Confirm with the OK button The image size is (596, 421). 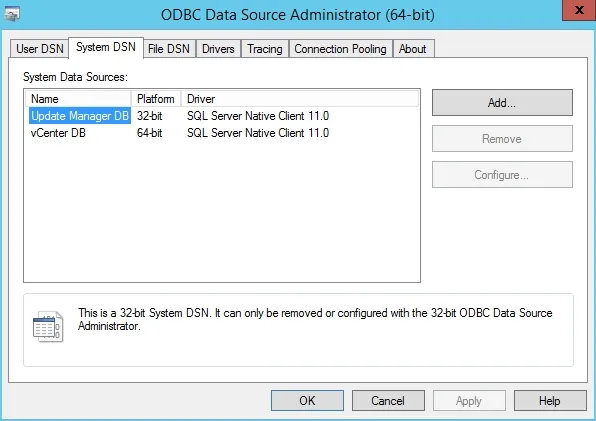(x=307, y=400)
